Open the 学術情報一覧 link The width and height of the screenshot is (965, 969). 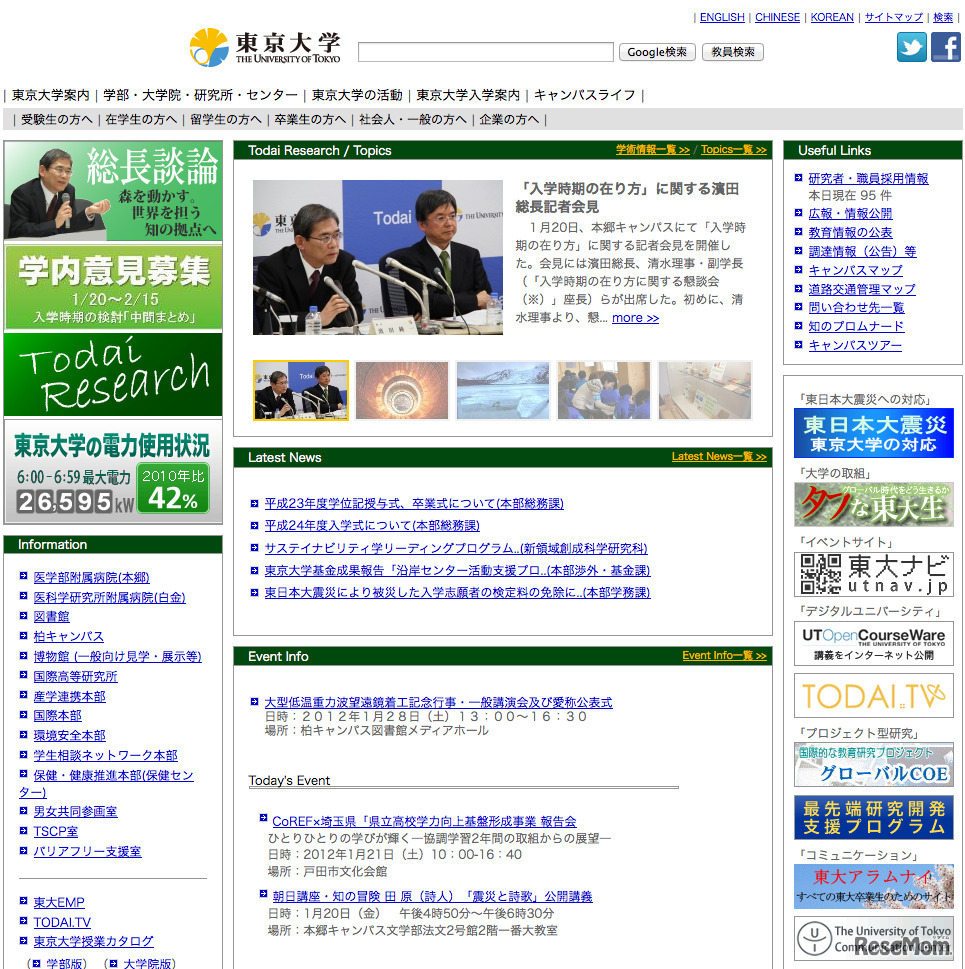tap(652, 150)
